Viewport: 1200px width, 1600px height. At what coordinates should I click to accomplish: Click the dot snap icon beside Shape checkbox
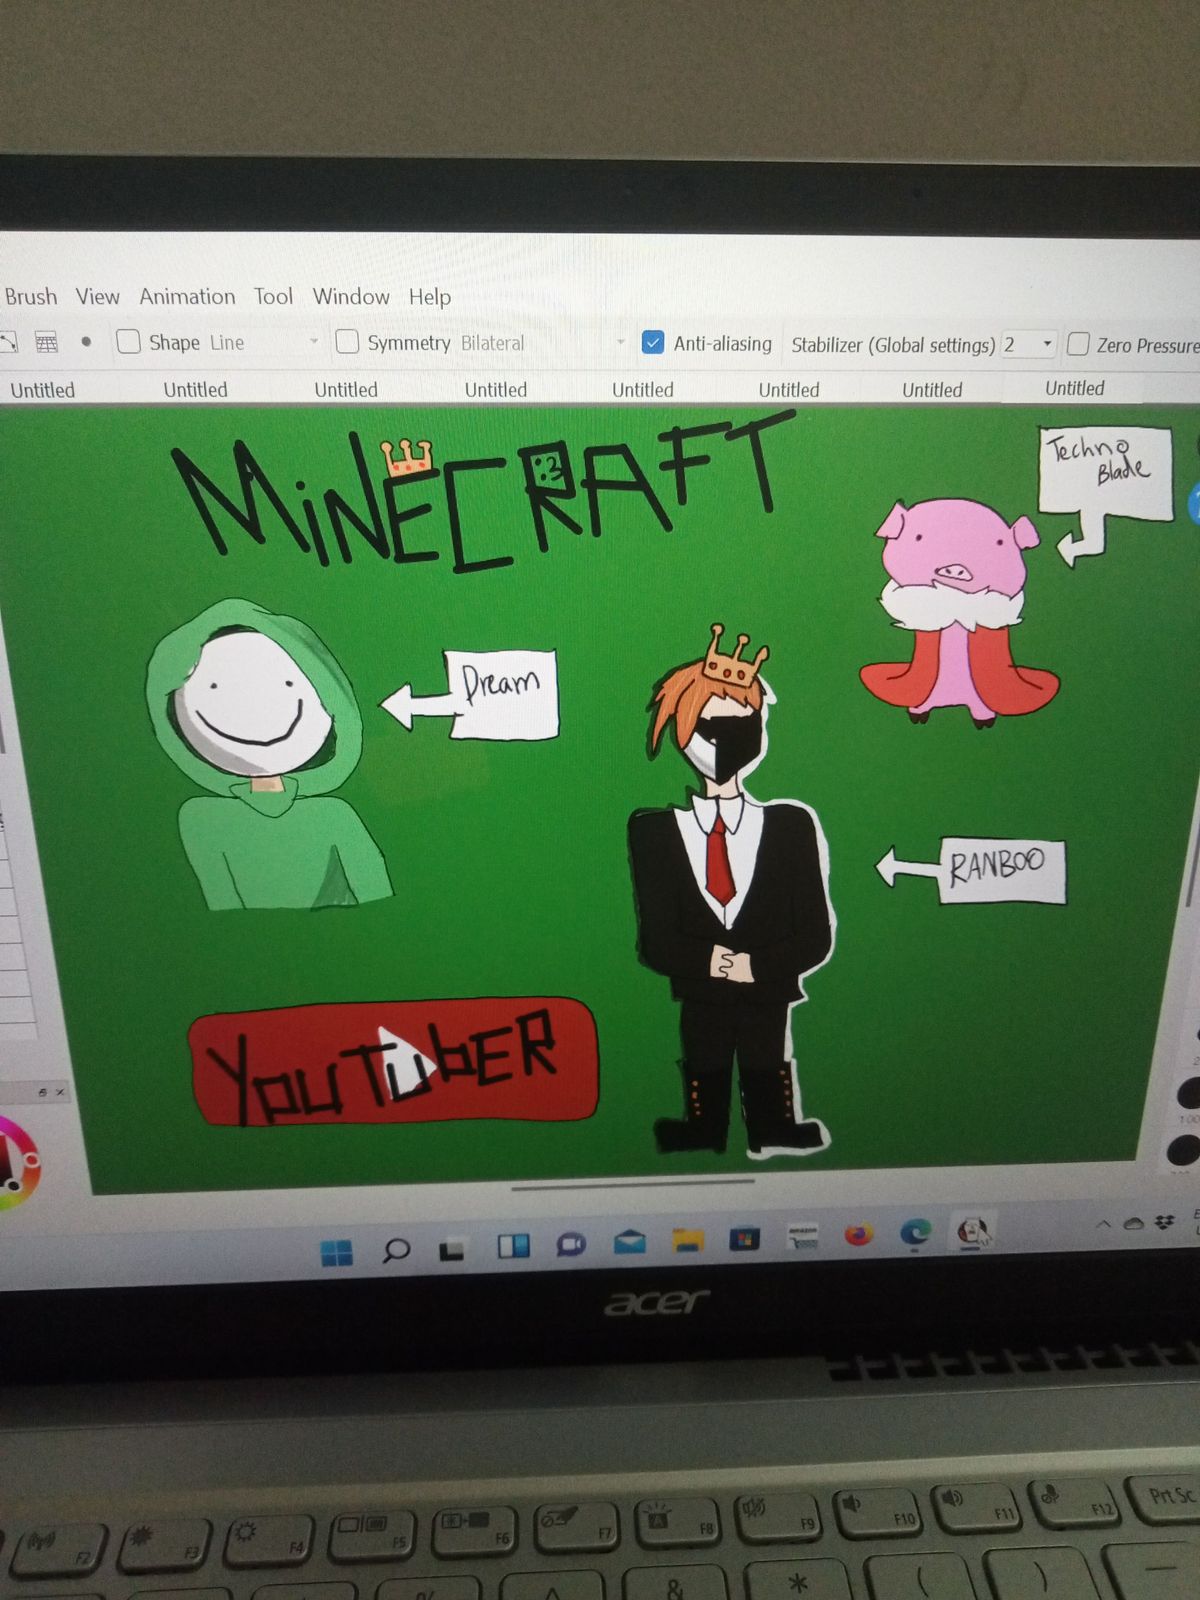(x=86, y=342)
